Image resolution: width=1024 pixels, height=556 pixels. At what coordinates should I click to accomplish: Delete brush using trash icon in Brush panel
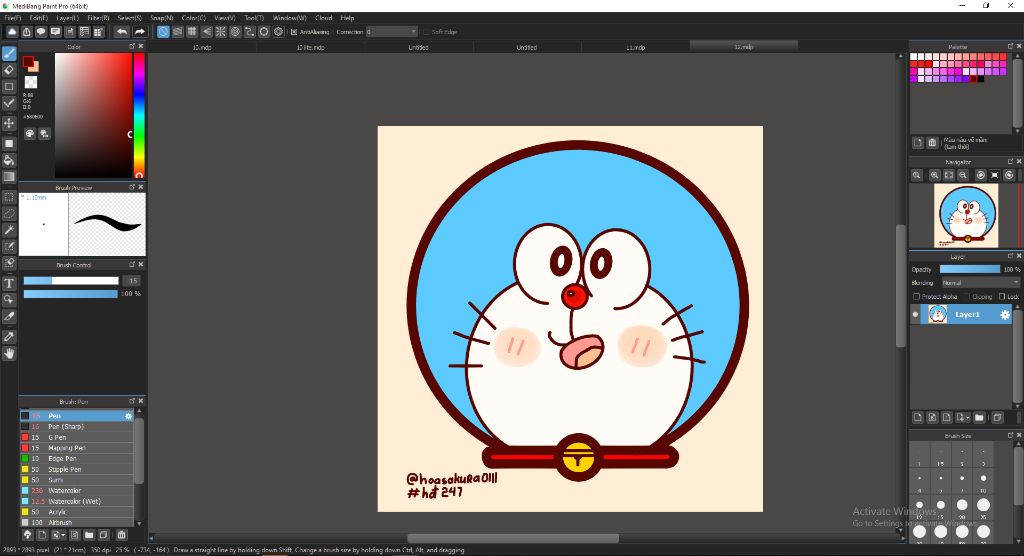[121, 535]
